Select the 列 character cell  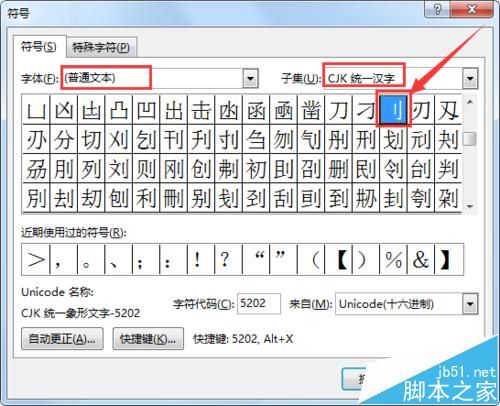tap(91, 168)
